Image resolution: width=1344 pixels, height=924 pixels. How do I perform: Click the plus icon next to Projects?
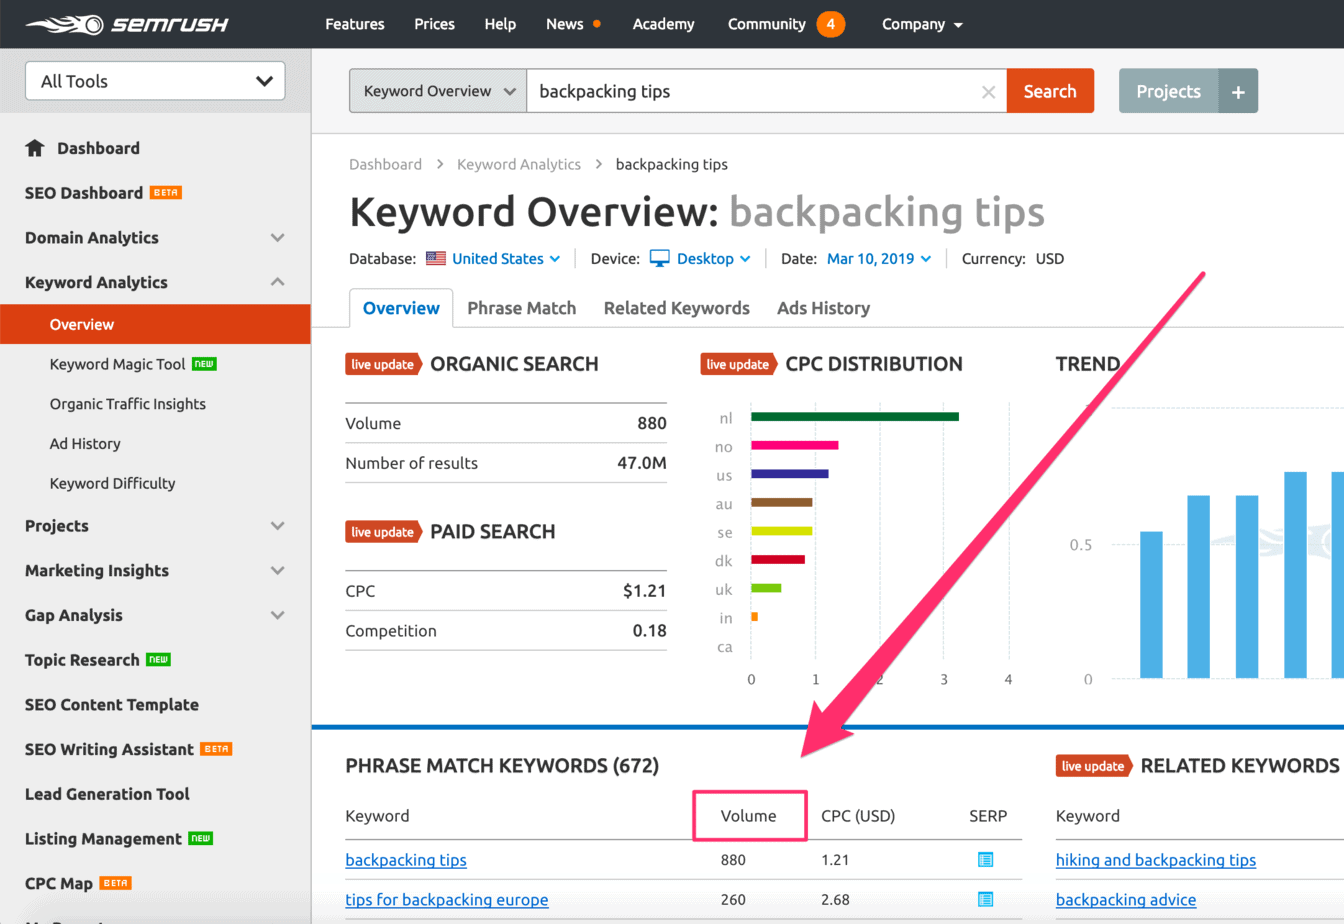click(x=1238, y=90)
